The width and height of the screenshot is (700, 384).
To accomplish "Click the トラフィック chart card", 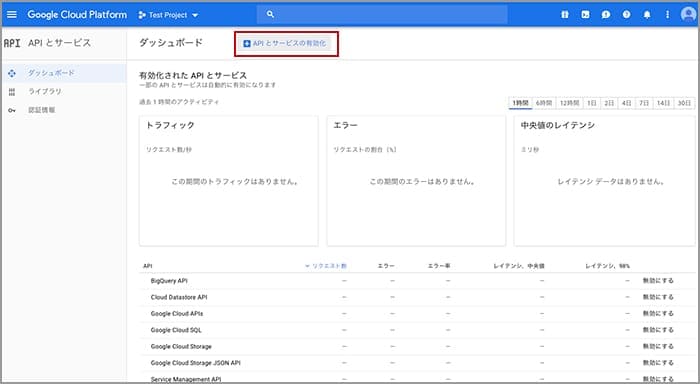I will pos(229,181).
